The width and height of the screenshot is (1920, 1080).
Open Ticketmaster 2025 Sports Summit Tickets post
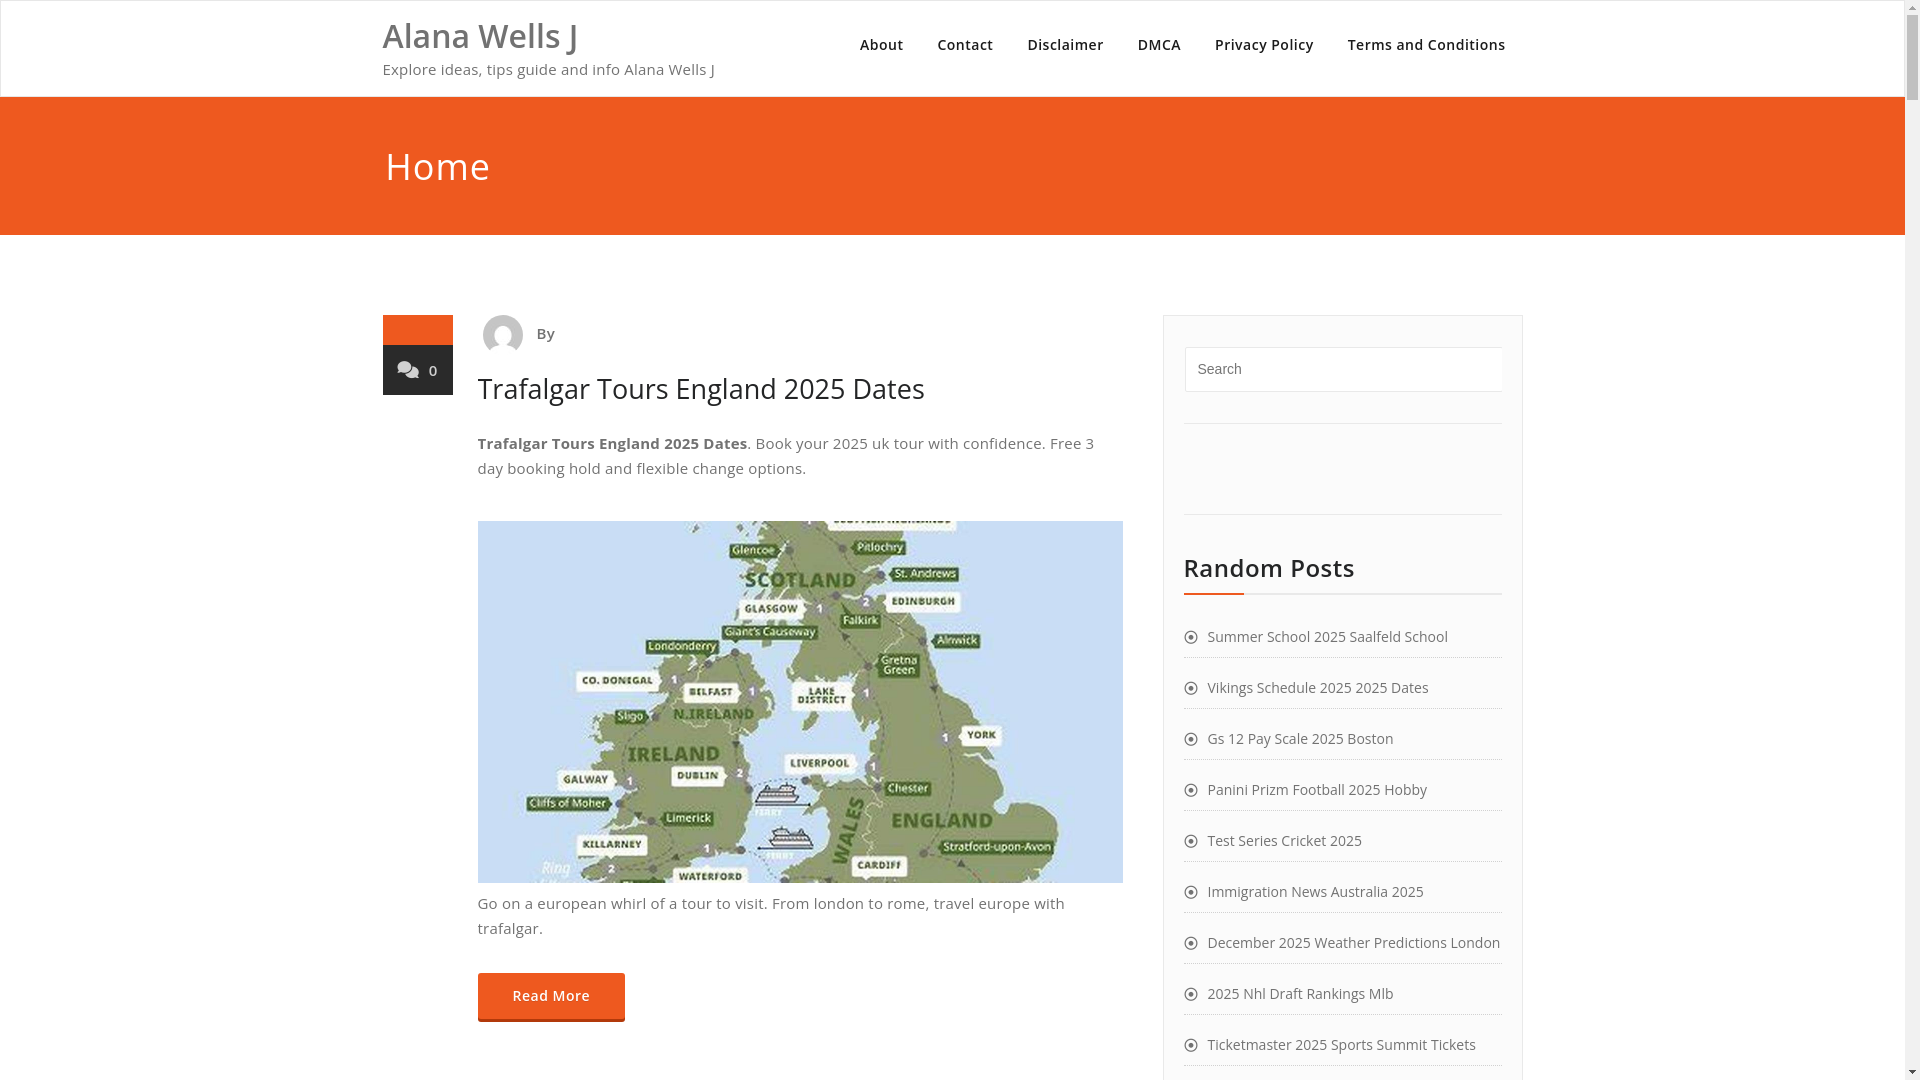(1341, 1045)
